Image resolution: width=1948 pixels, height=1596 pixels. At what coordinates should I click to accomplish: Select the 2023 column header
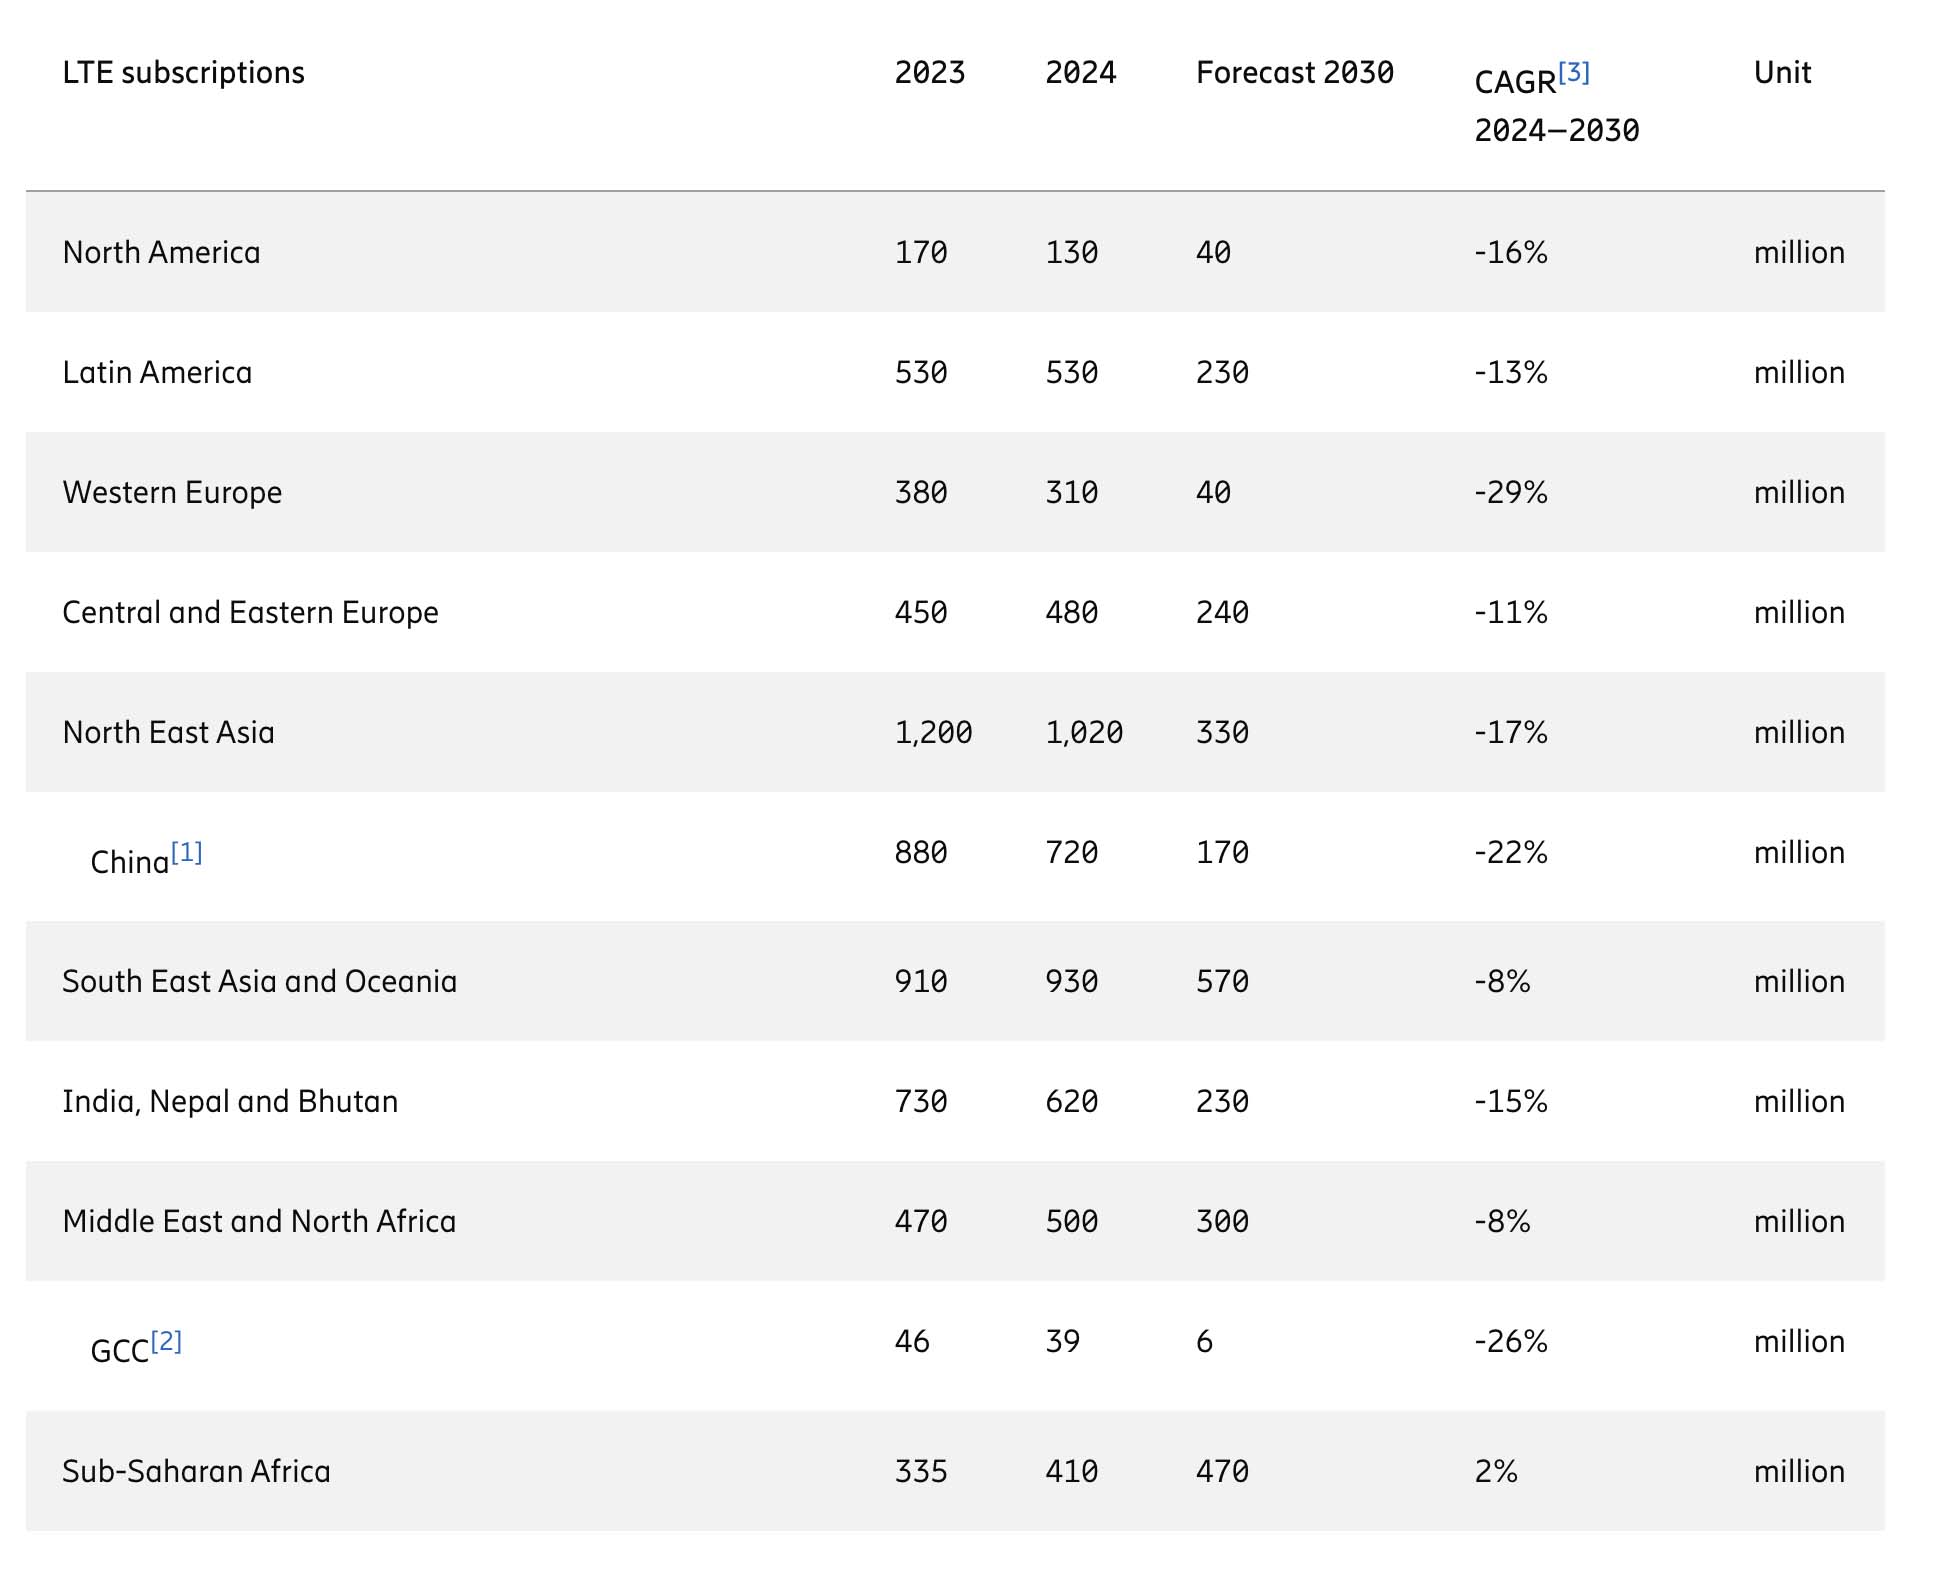pyautogui.click(x=930, y=73)
